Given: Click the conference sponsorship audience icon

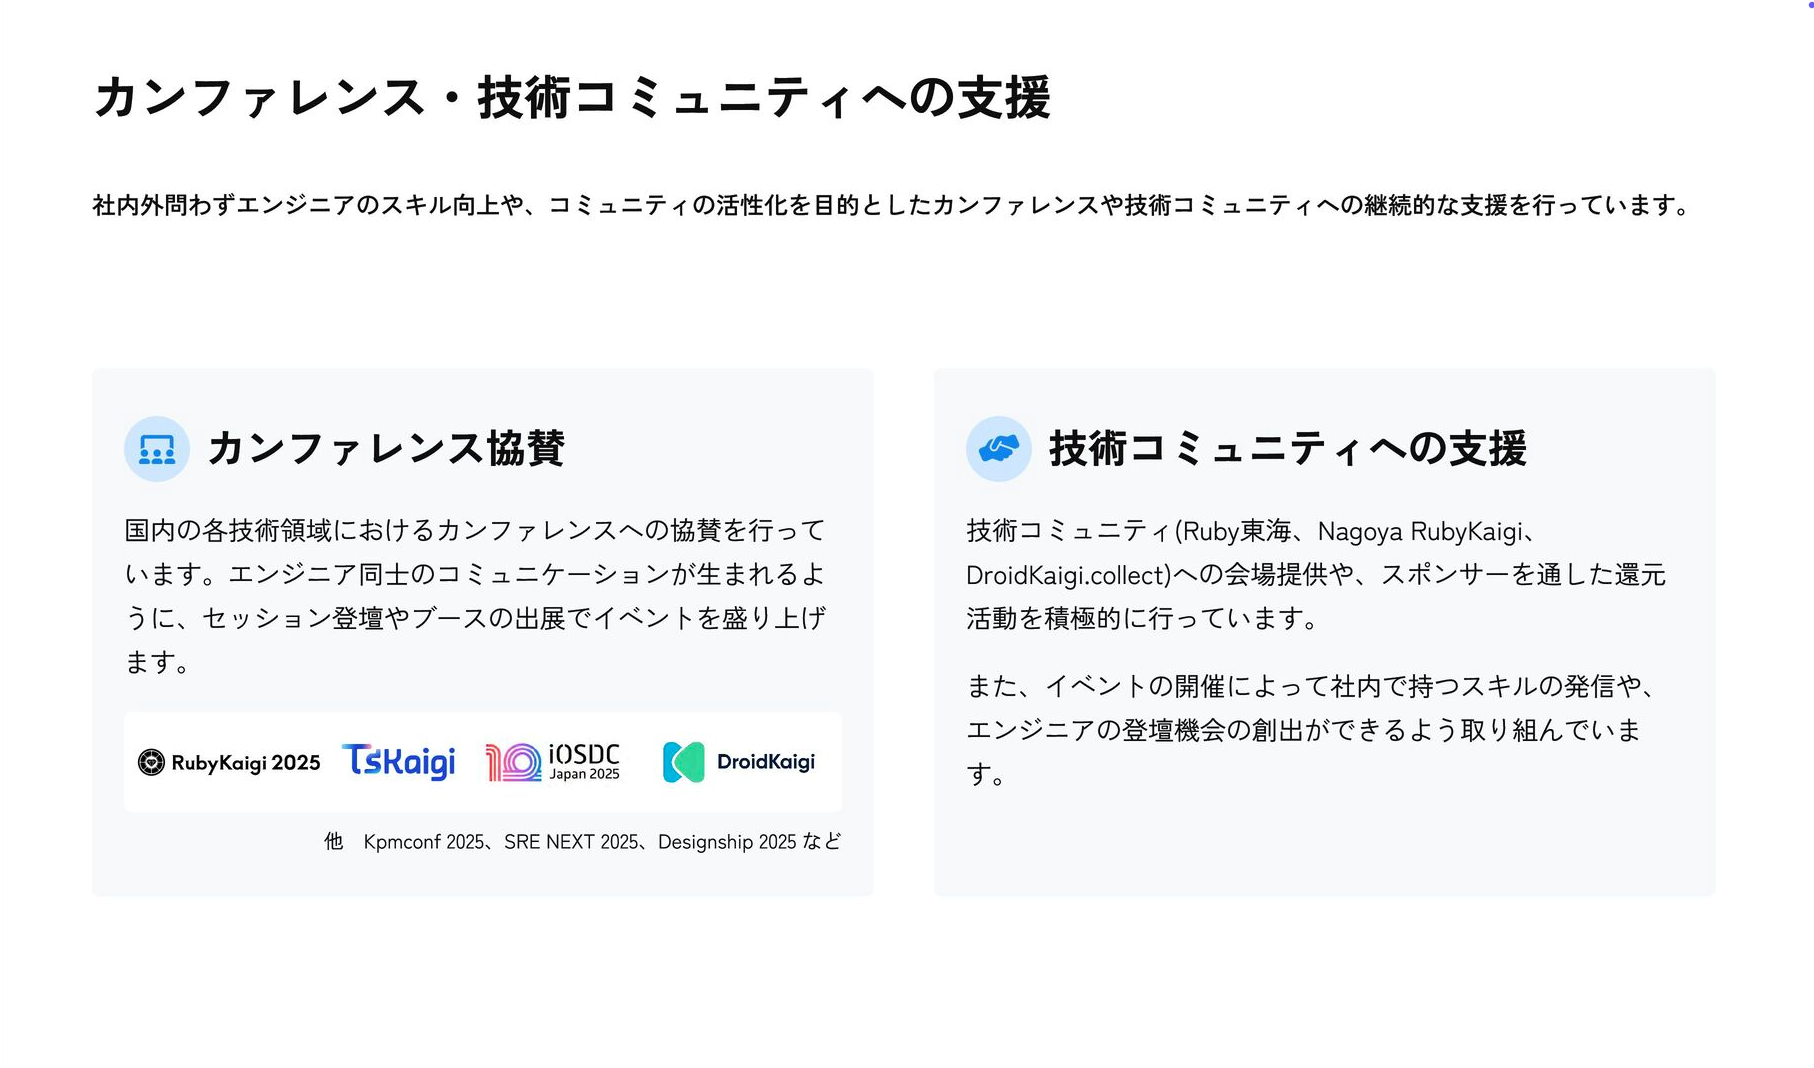Looking at the screenshot, I should [157, 449].
